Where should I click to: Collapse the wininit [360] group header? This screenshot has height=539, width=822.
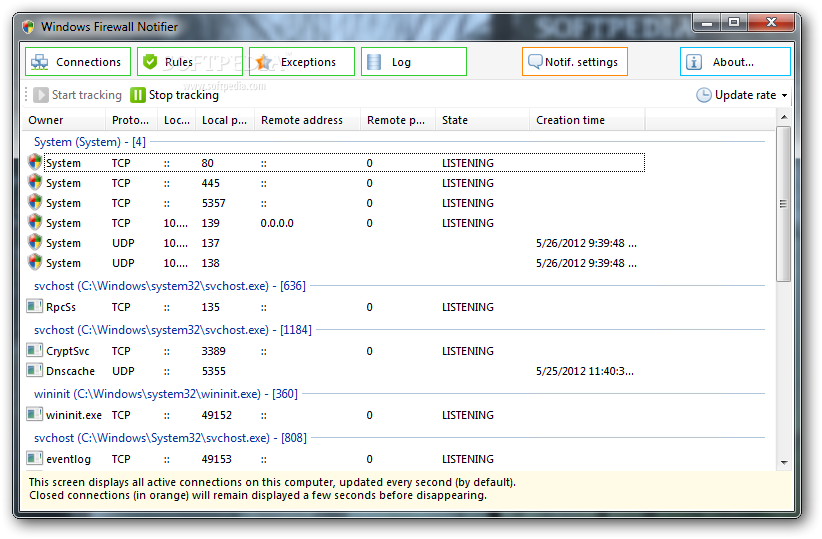coord(166,394)
